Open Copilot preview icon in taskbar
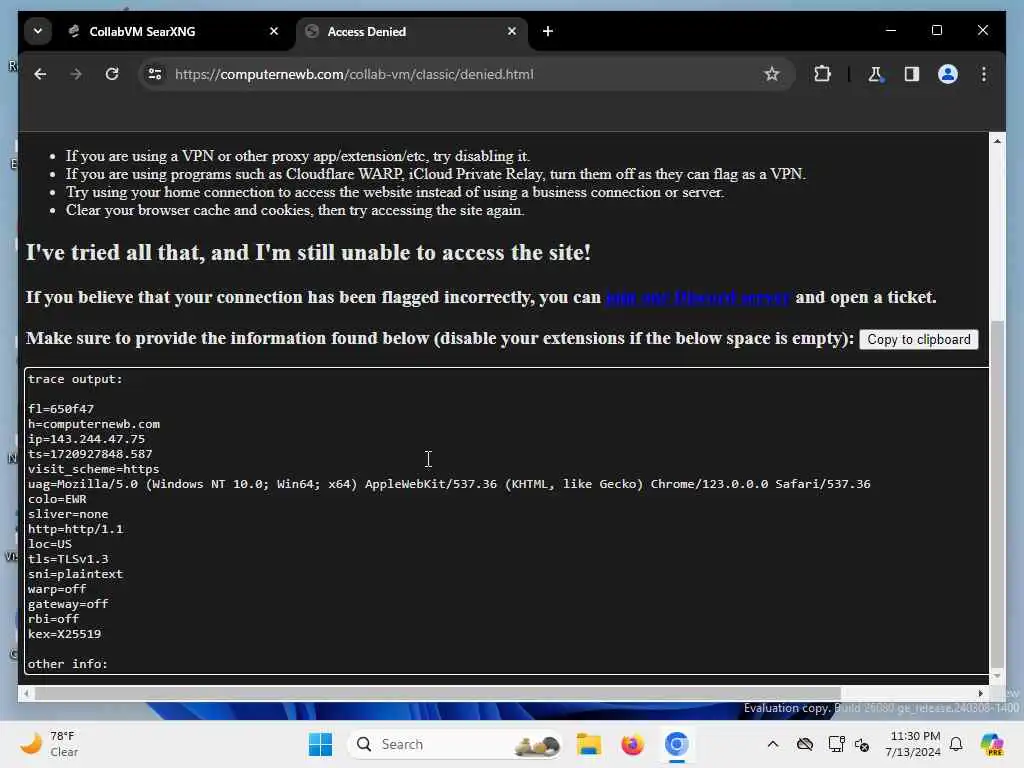This screenshot has height=768, width=1024. coord(992,744)
